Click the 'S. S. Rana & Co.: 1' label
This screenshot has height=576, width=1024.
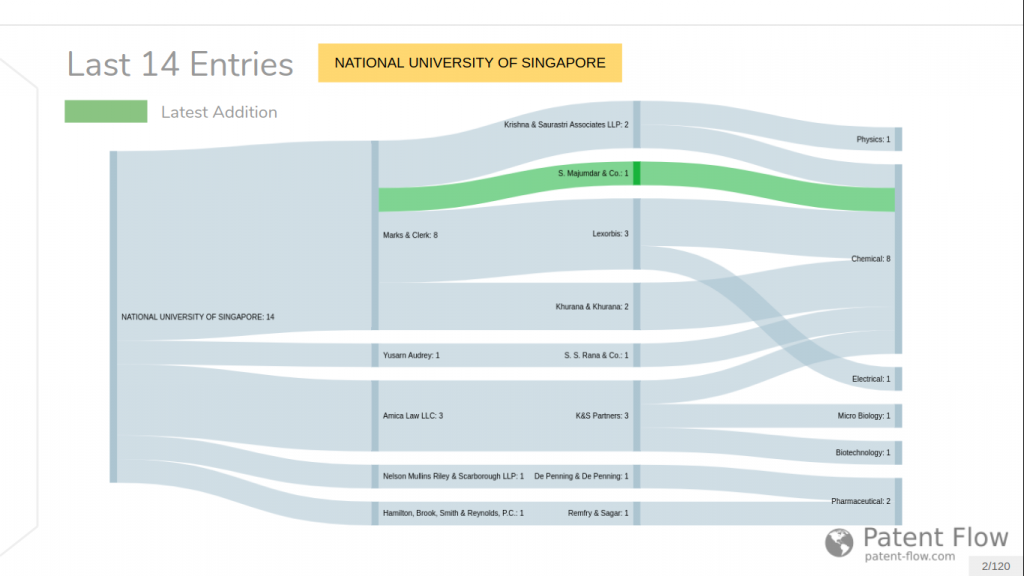[x=596, y=355]
